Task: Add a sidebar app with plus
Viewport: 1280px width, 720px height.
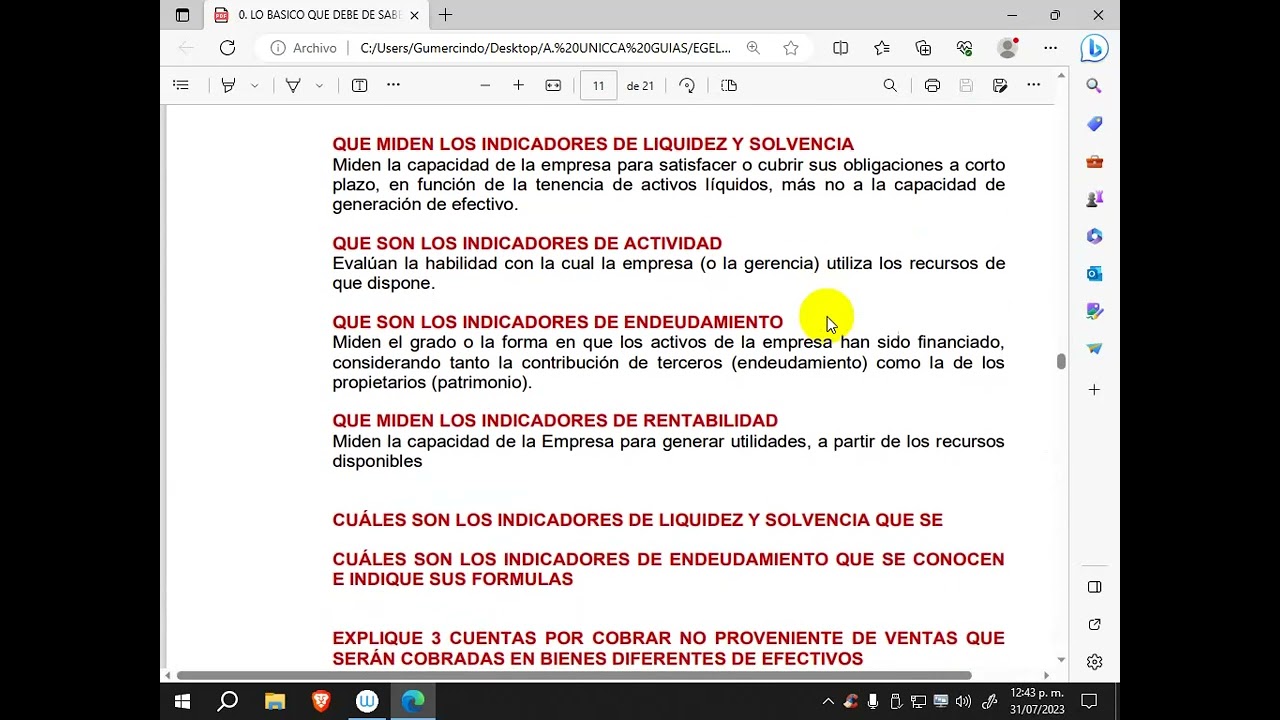Action: click(x=1094, y=390)
